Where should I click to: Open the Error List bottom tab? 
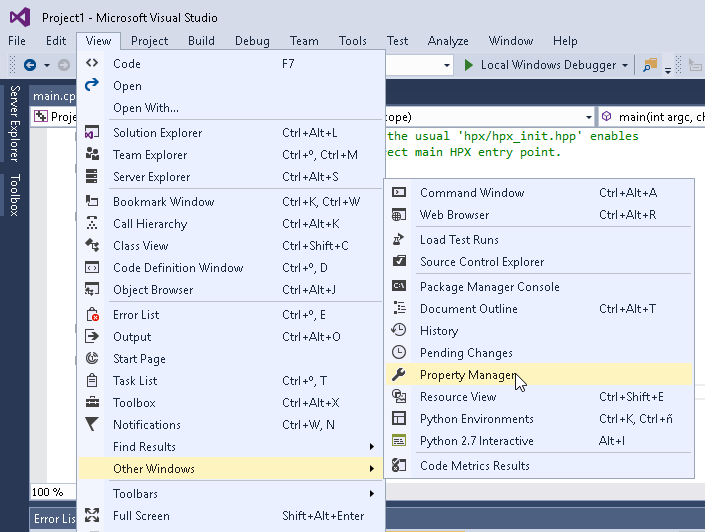coord(54,519)
